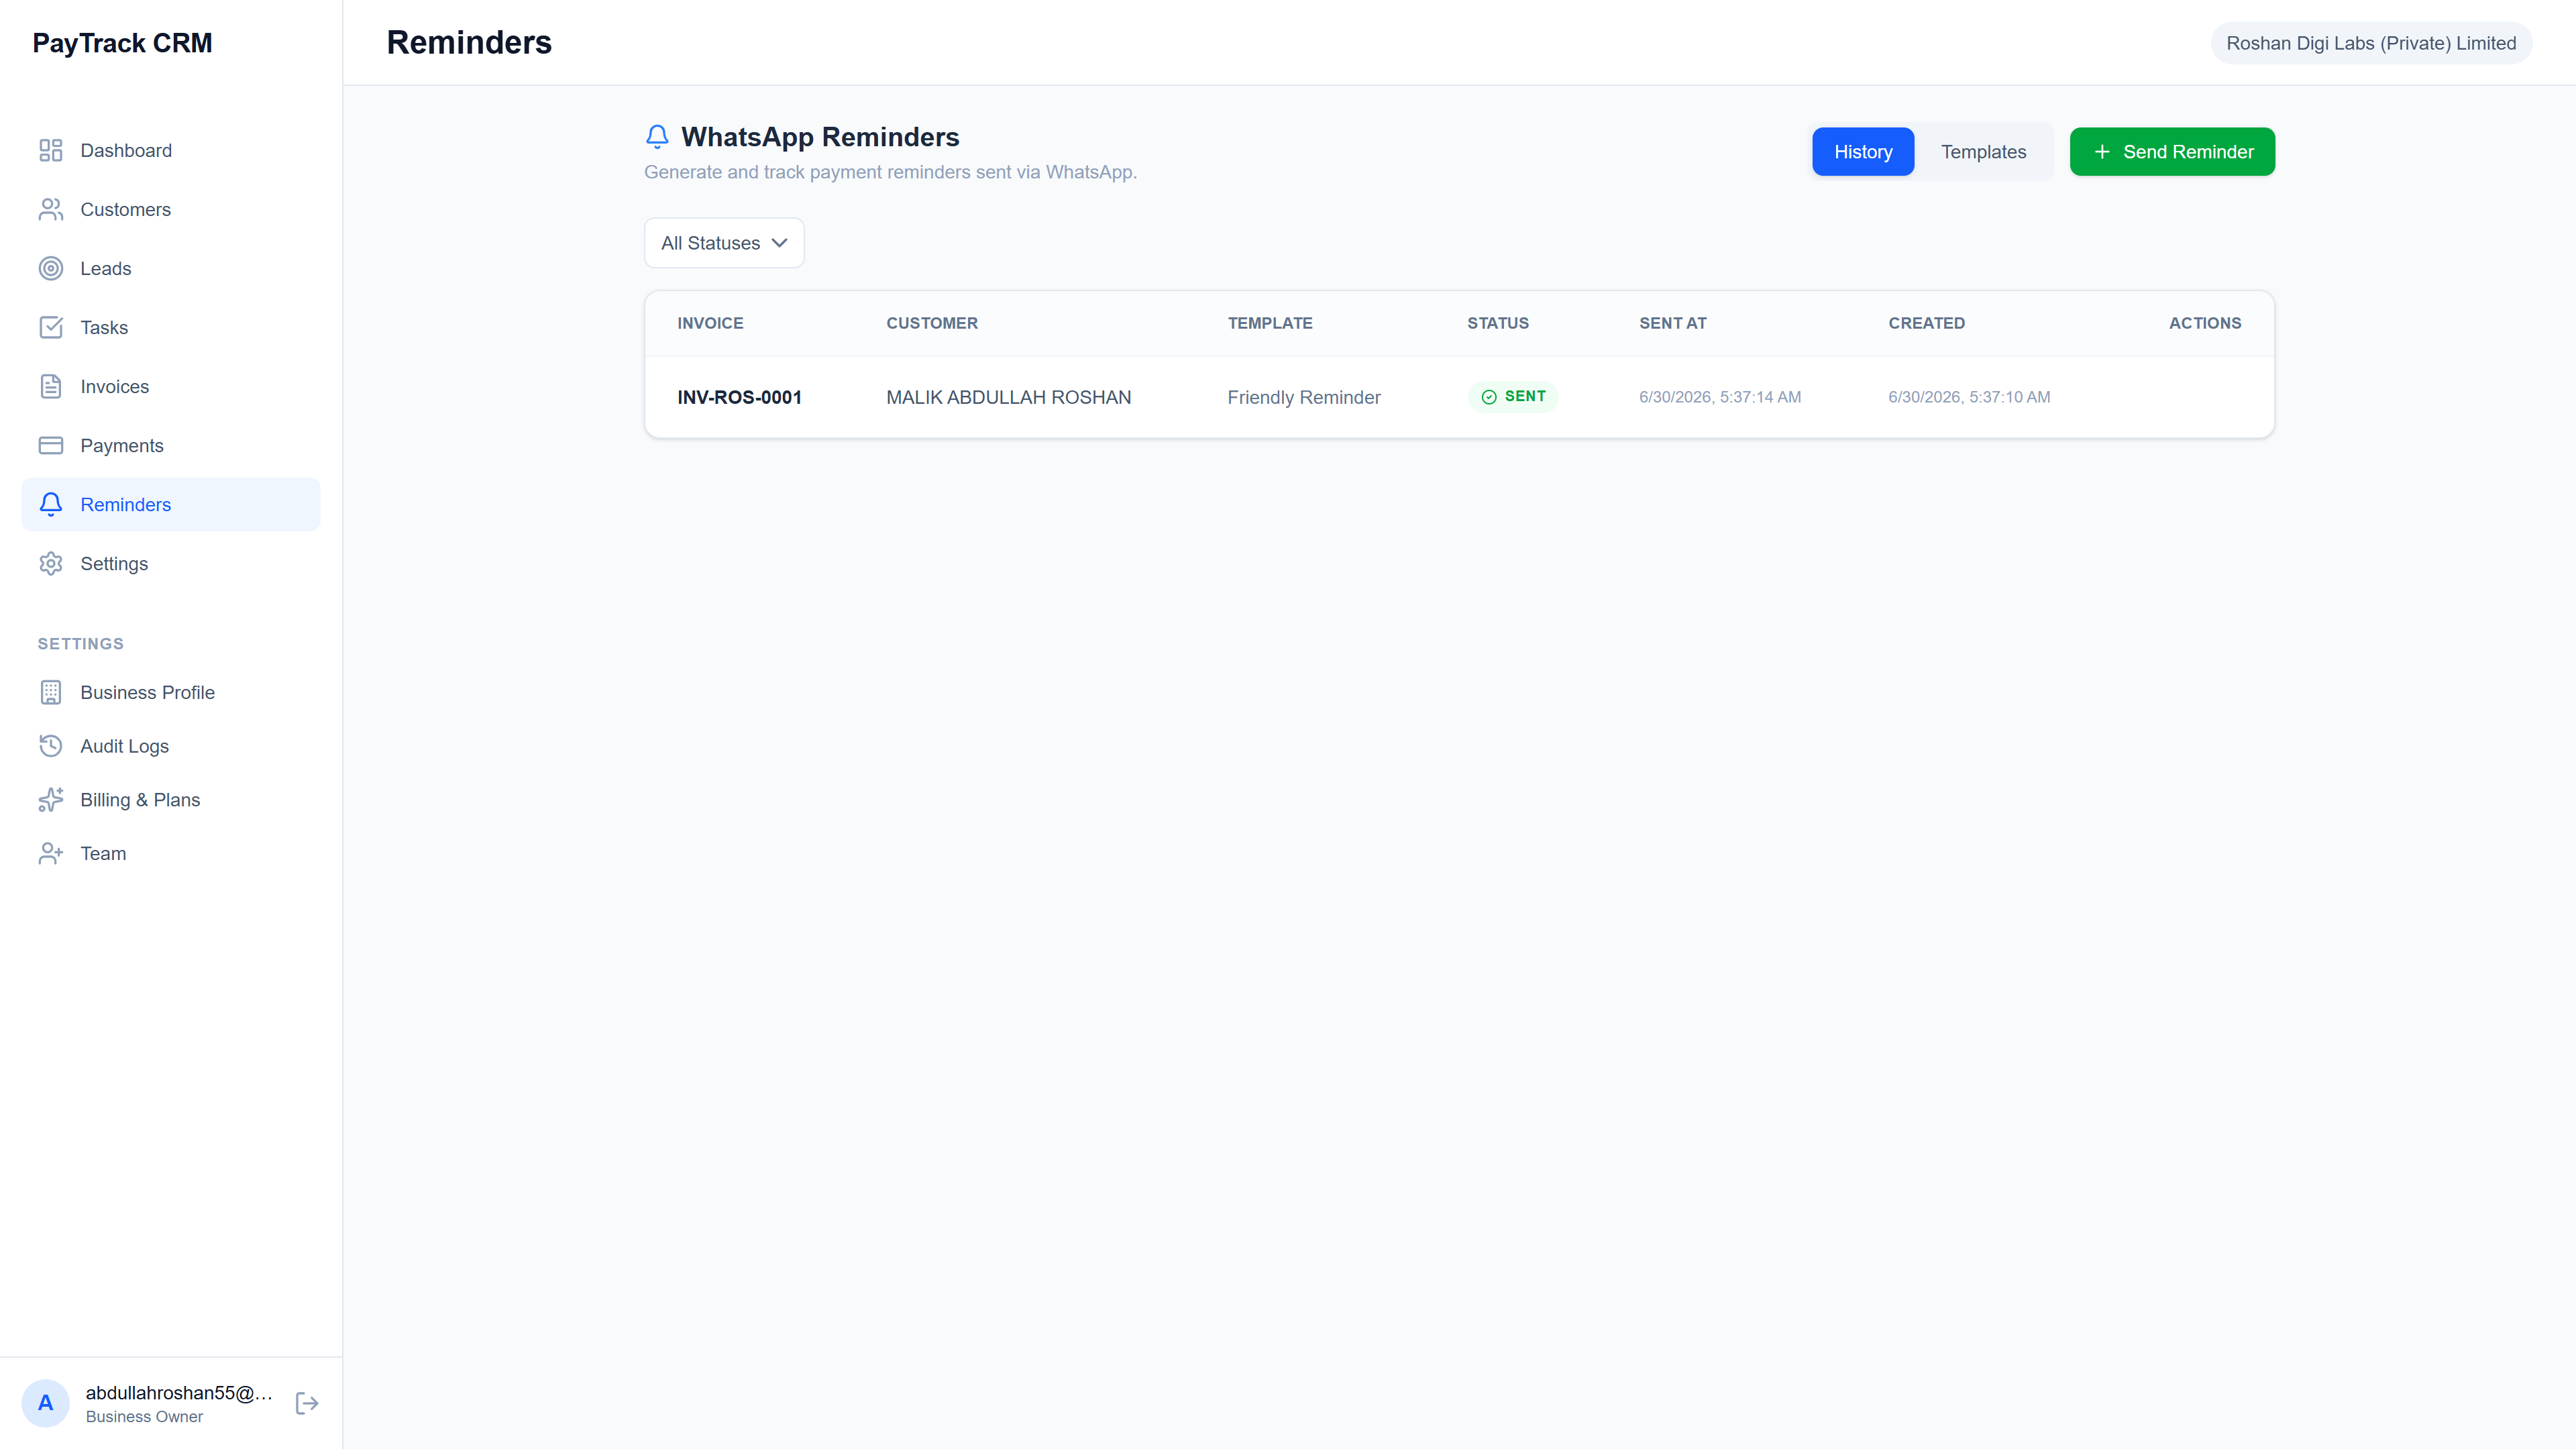Click customer MALIK ABDULLAH ROSHAN

coord(1008,397)
